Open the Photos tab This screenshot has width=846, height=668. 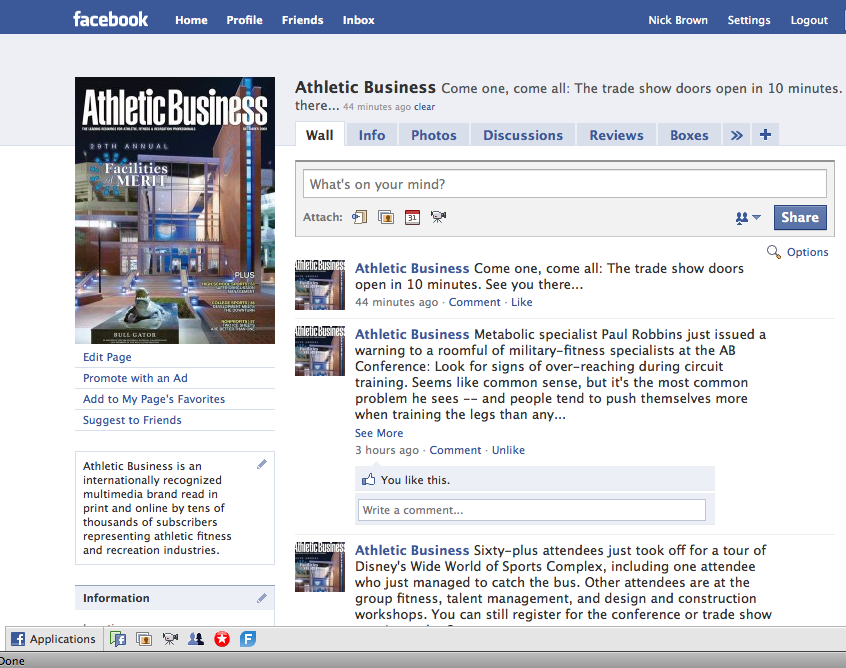coord(434,135)
